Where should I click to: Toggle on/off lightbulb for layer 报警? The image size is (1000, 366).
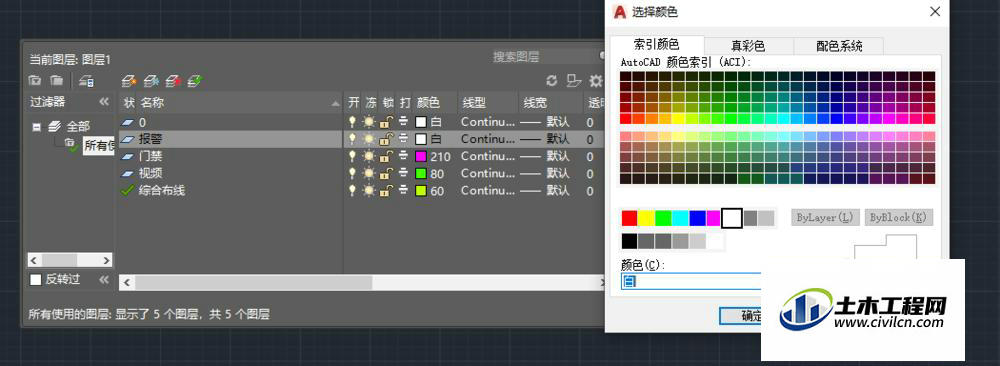coord(351,139)
